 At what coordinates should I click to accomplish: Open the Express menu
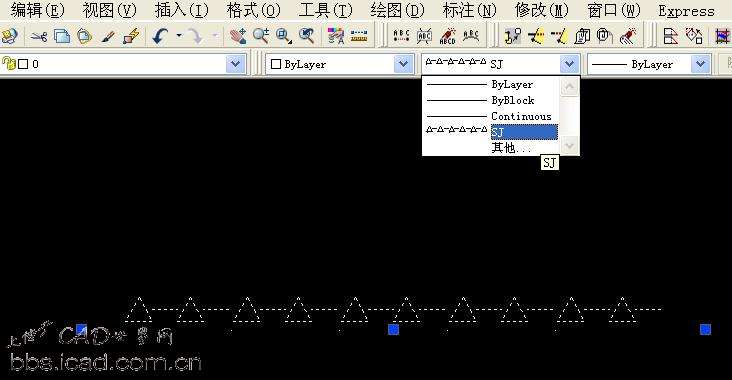click(x=686, y=11)
